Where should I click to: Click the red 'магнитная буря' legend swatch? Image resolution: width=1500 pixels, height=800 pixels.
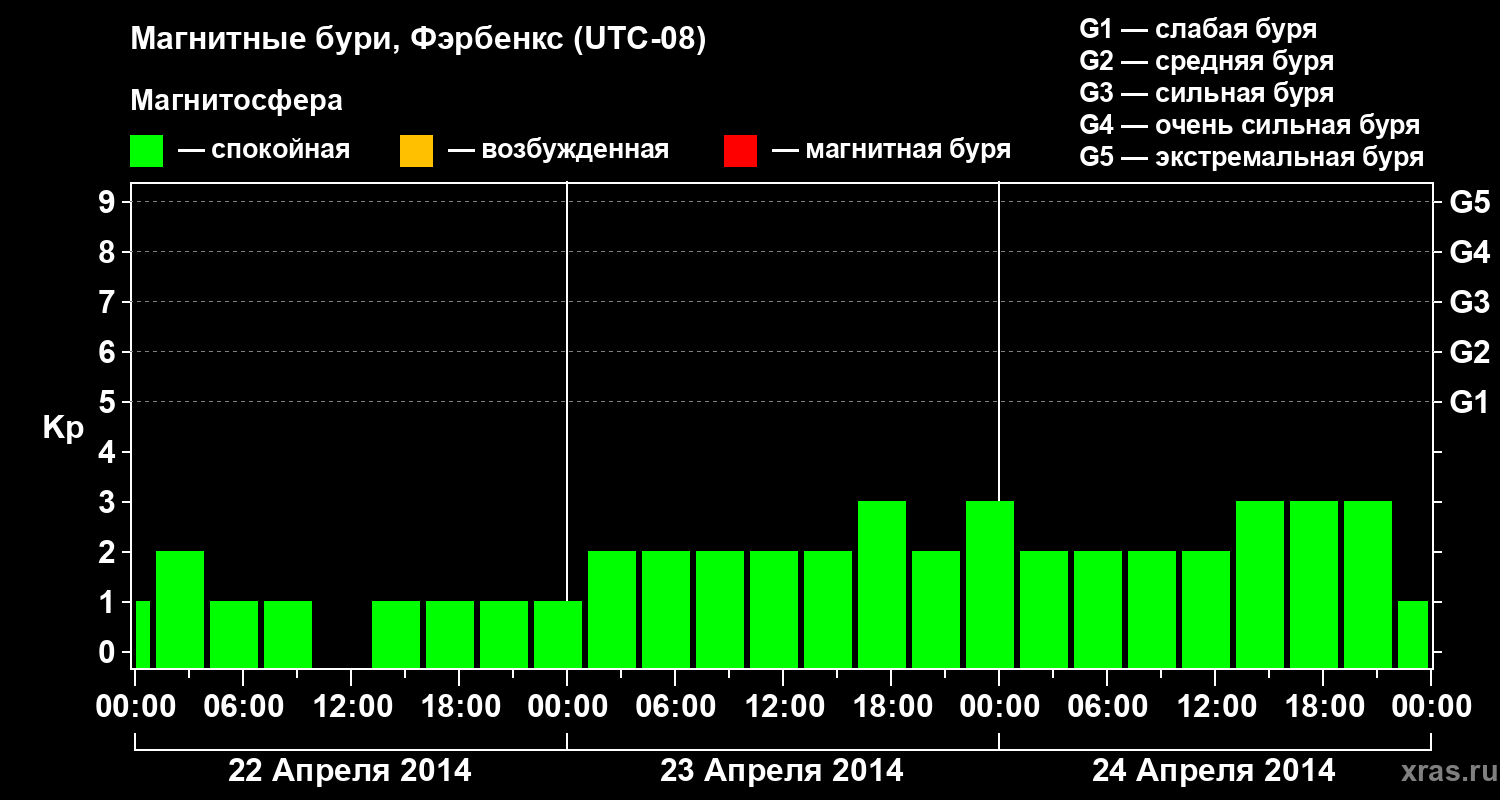click(x=740, y=151)
